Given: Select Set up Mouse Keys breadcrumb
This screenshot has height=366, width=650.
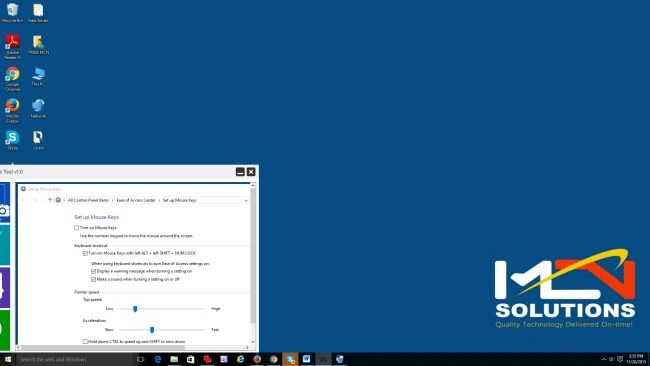Looking at the screenshot, I should (x=179, y=200).
